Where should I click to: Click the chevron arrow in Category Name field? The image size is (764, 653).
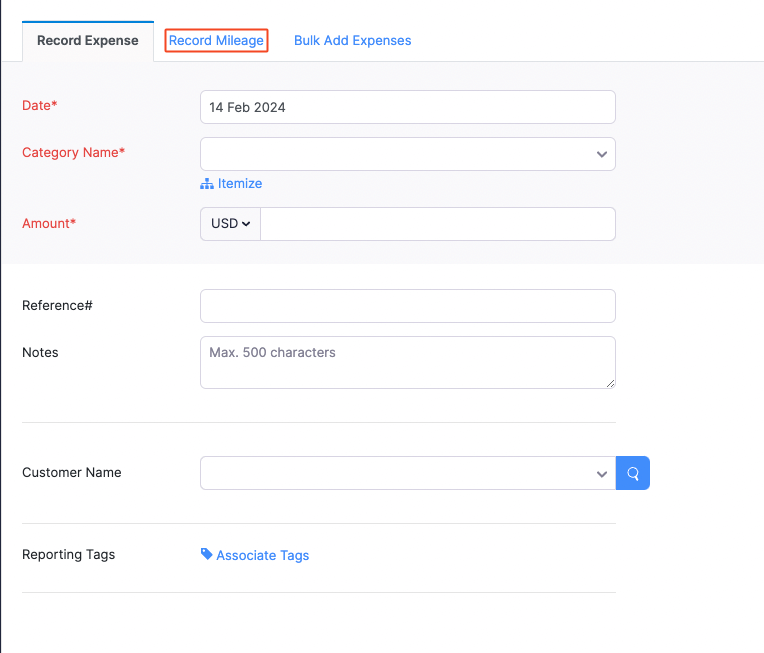(x=602, y=155)
